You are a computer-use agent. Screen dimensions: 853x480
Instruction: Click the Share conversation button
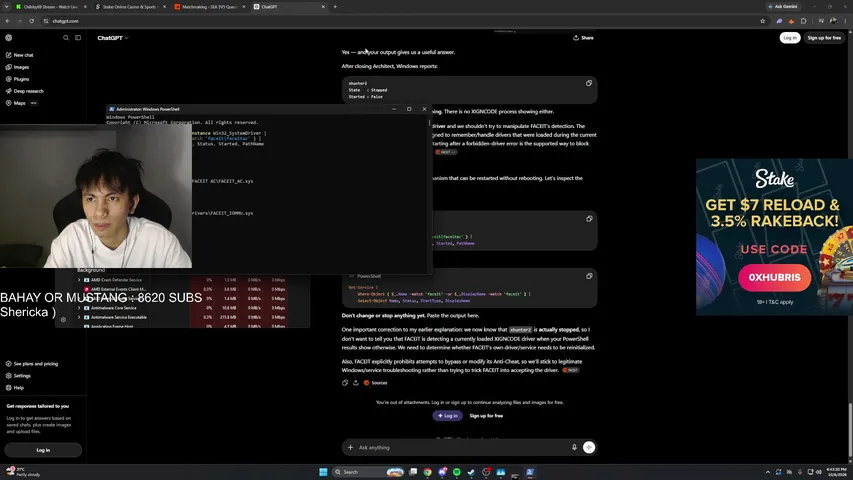click(x=583, y=38)
